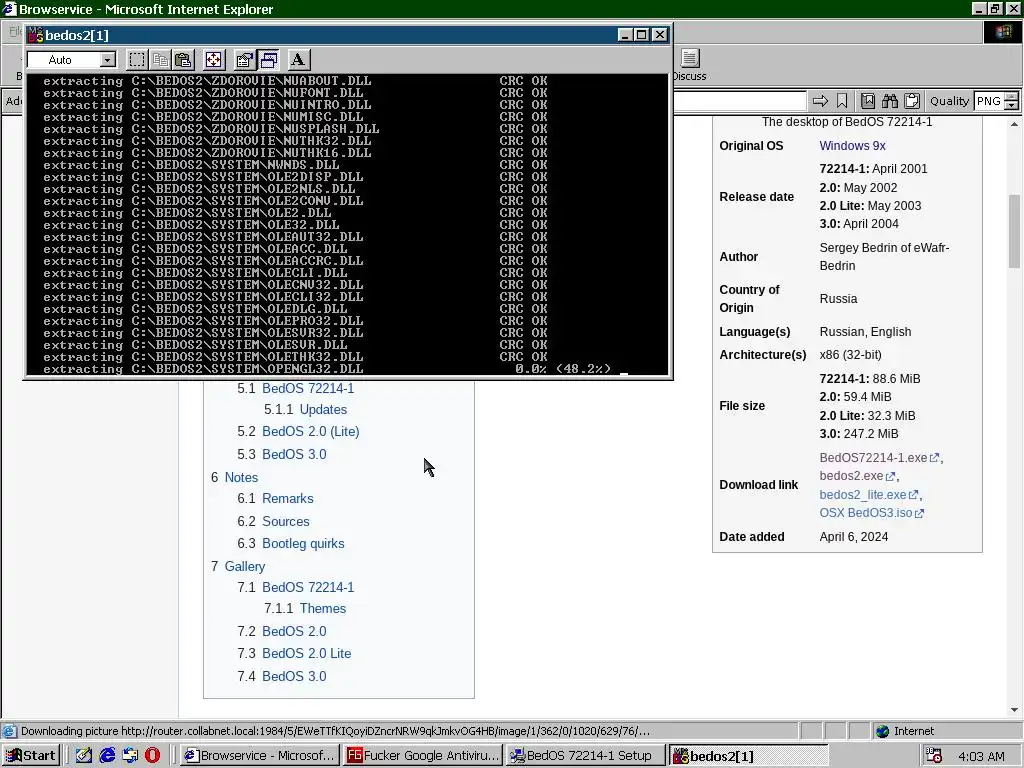
Task: Click the Go arrow icon beside address bar
Action: pyautogui.click(x=820, y=101)
